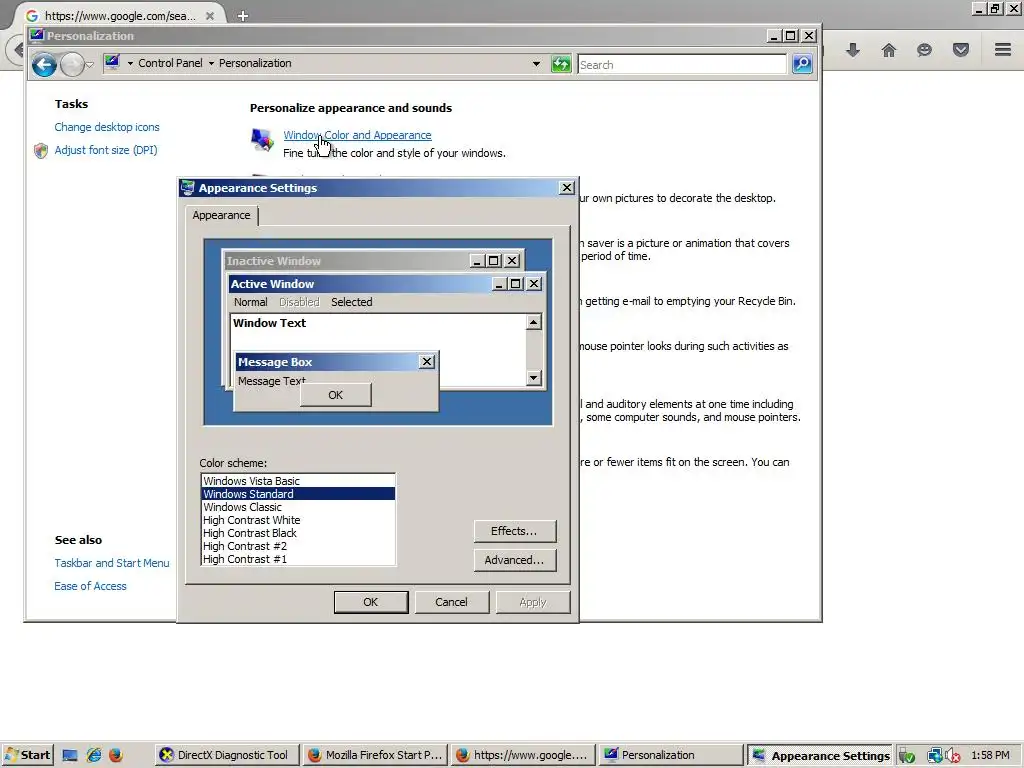
Task: Click the Firefox Home icon
Action: click(888, 50)
